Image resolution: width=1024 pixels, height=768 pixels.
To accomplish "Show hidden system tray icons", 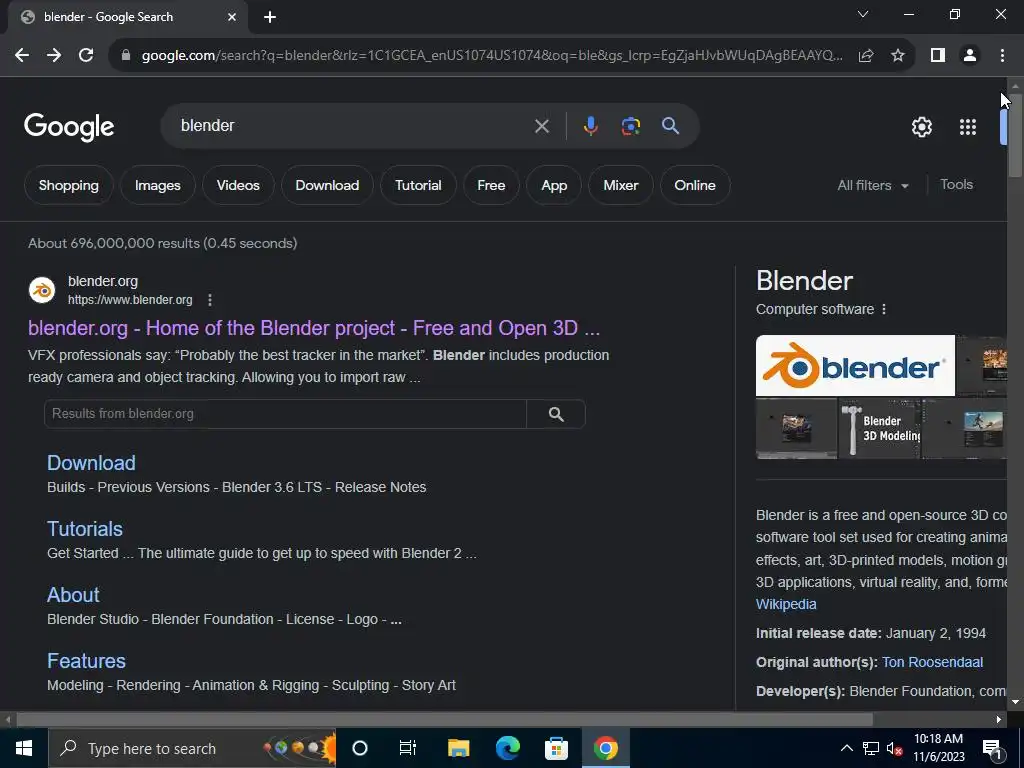I will click(846, 748).
